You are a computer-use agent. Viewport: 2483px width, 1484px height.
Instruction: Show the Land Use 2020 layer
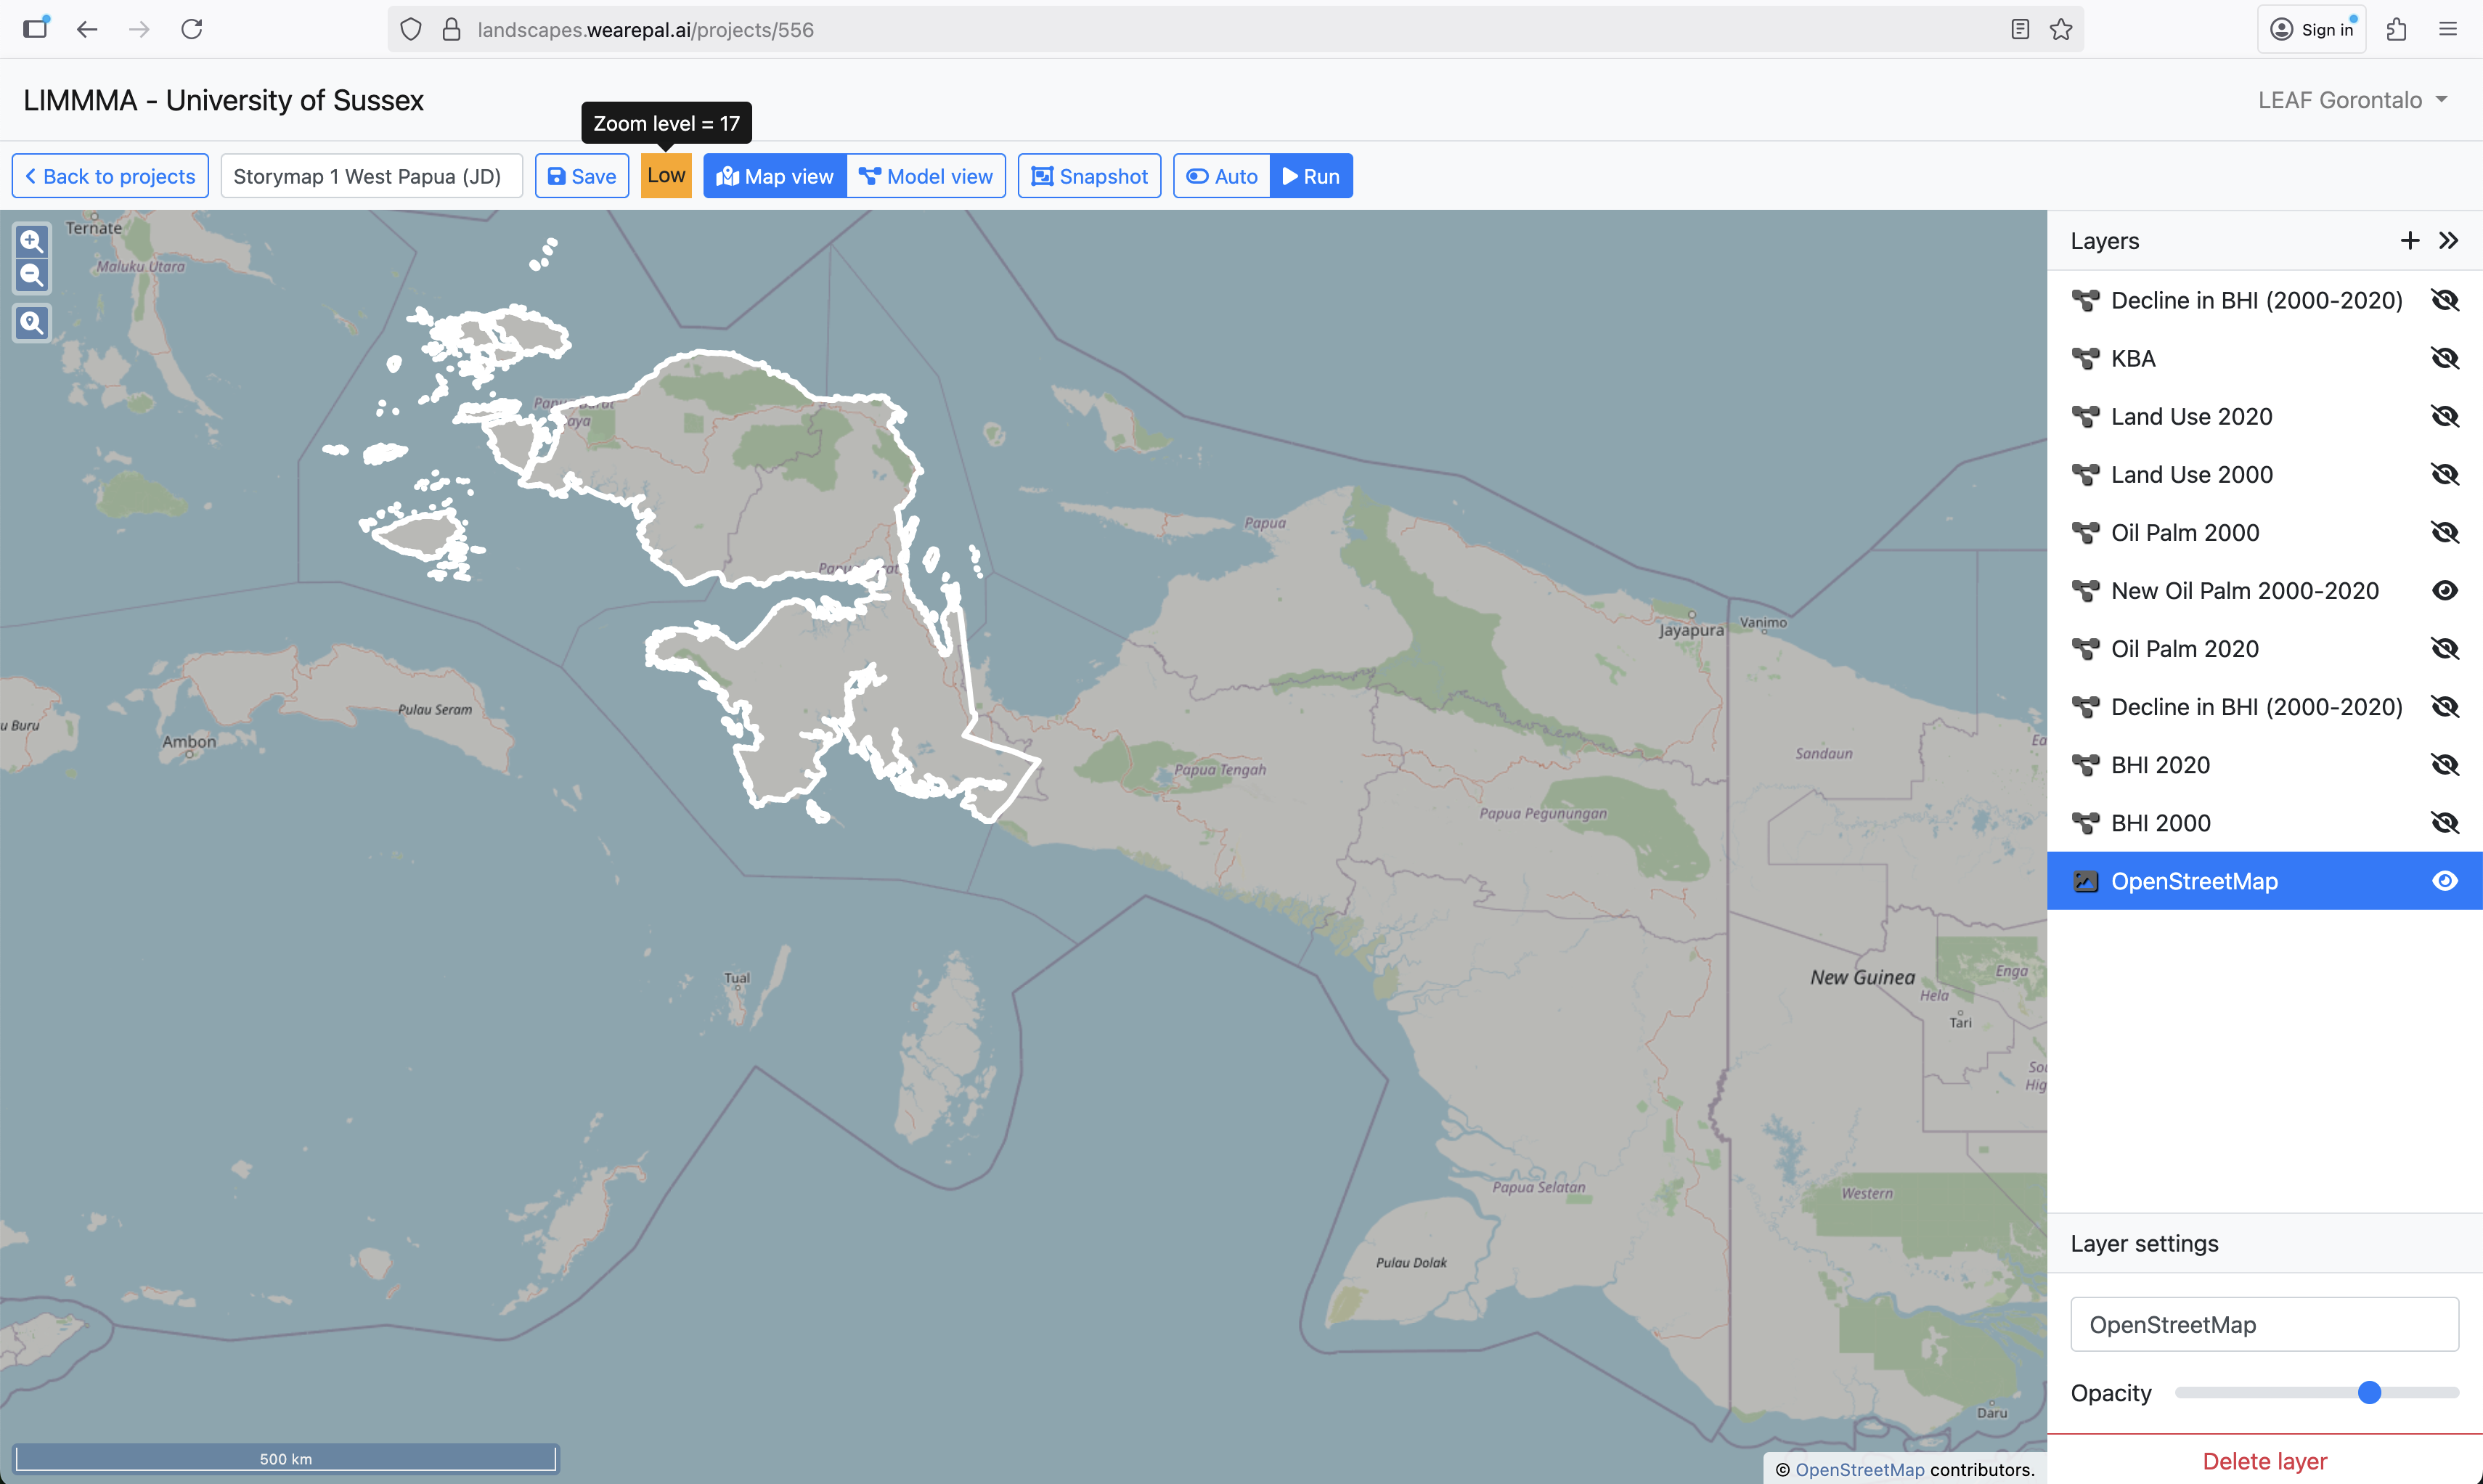tap(2445, 417)
